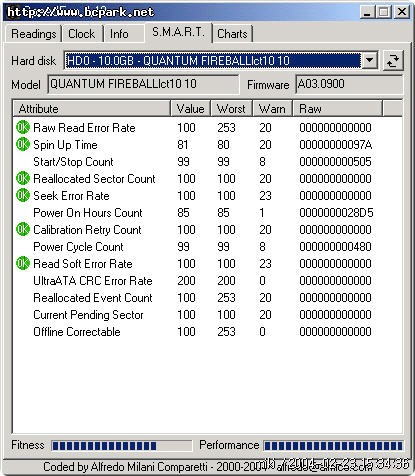Screen dimensions: 415x476
Task: Click the Spin Up Time label
Action: point(65,145)
